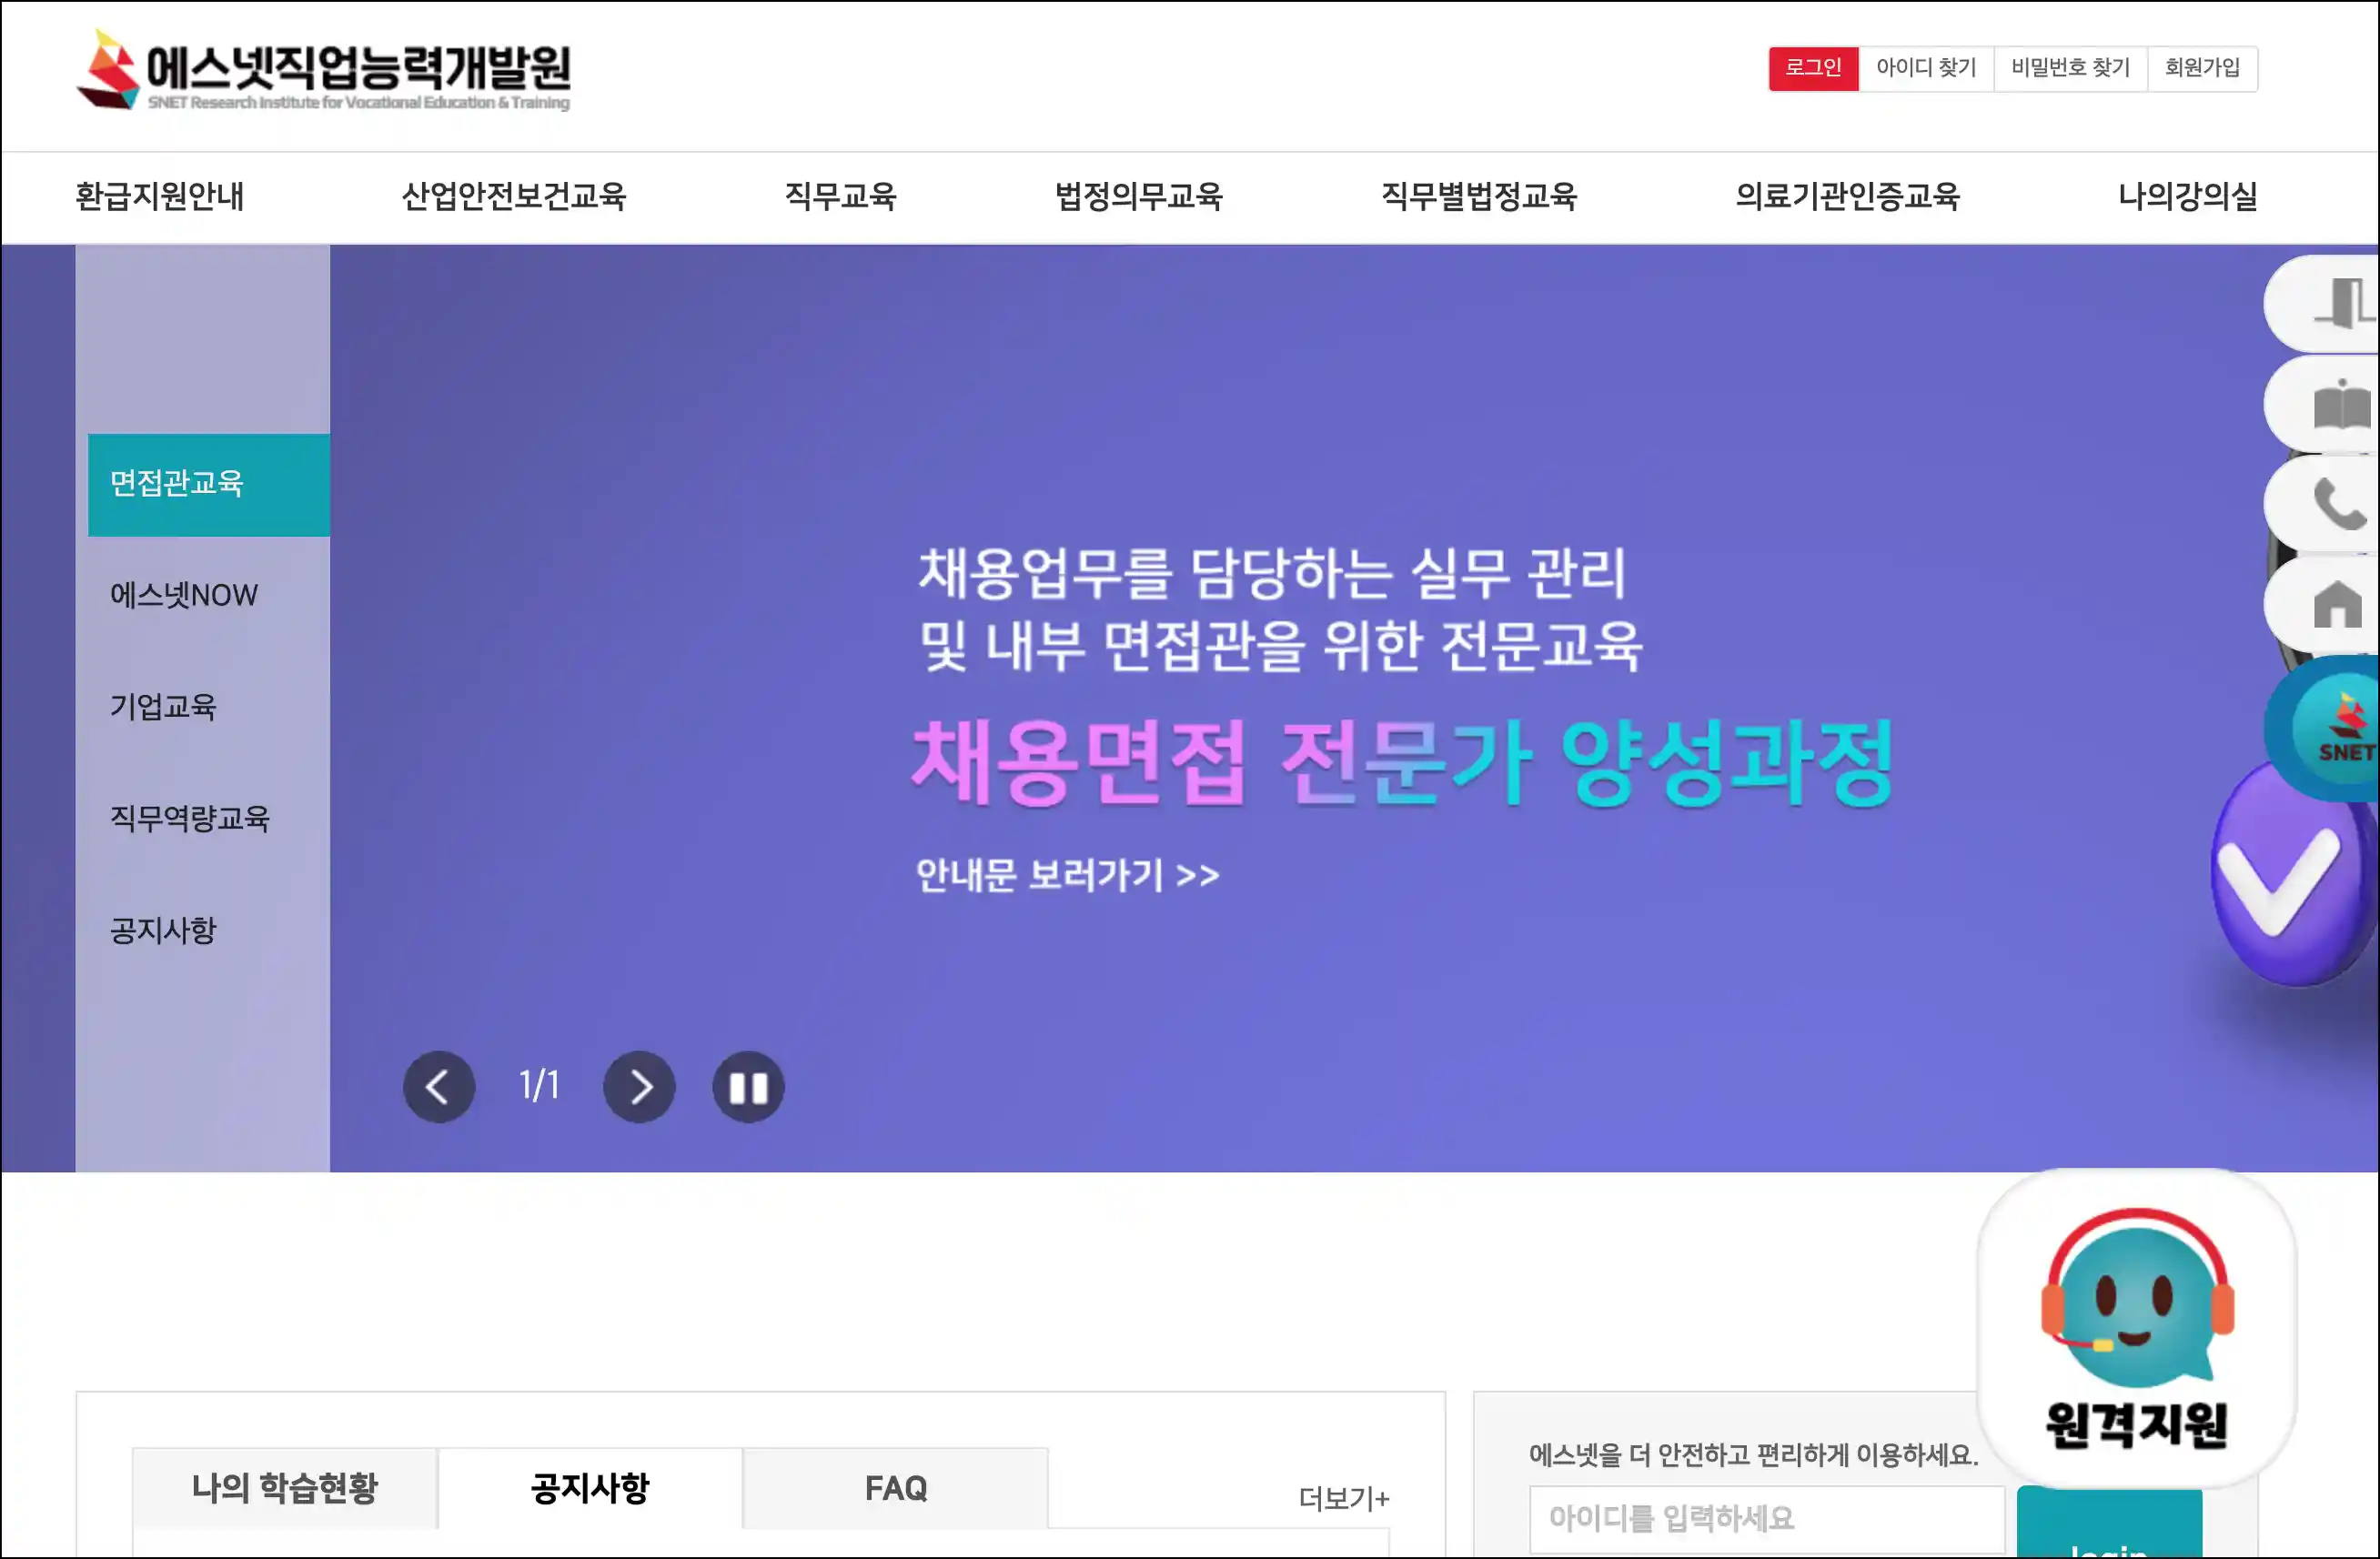Click the 회원가입 link

[2202, 68]
